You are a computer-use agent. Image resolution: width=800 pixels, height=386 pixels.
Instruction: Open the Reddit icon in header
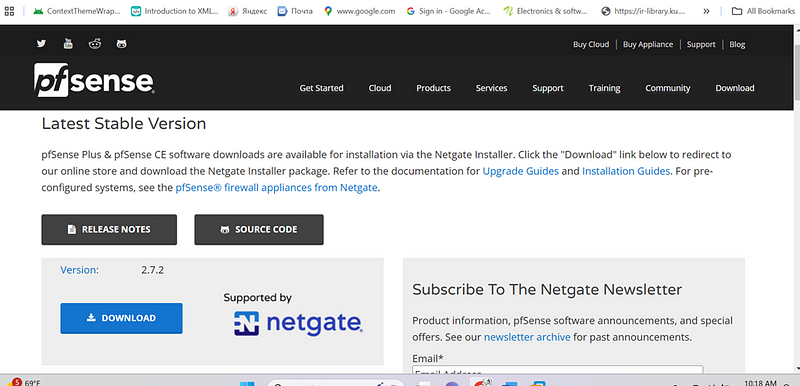click(x=95, y=44)
